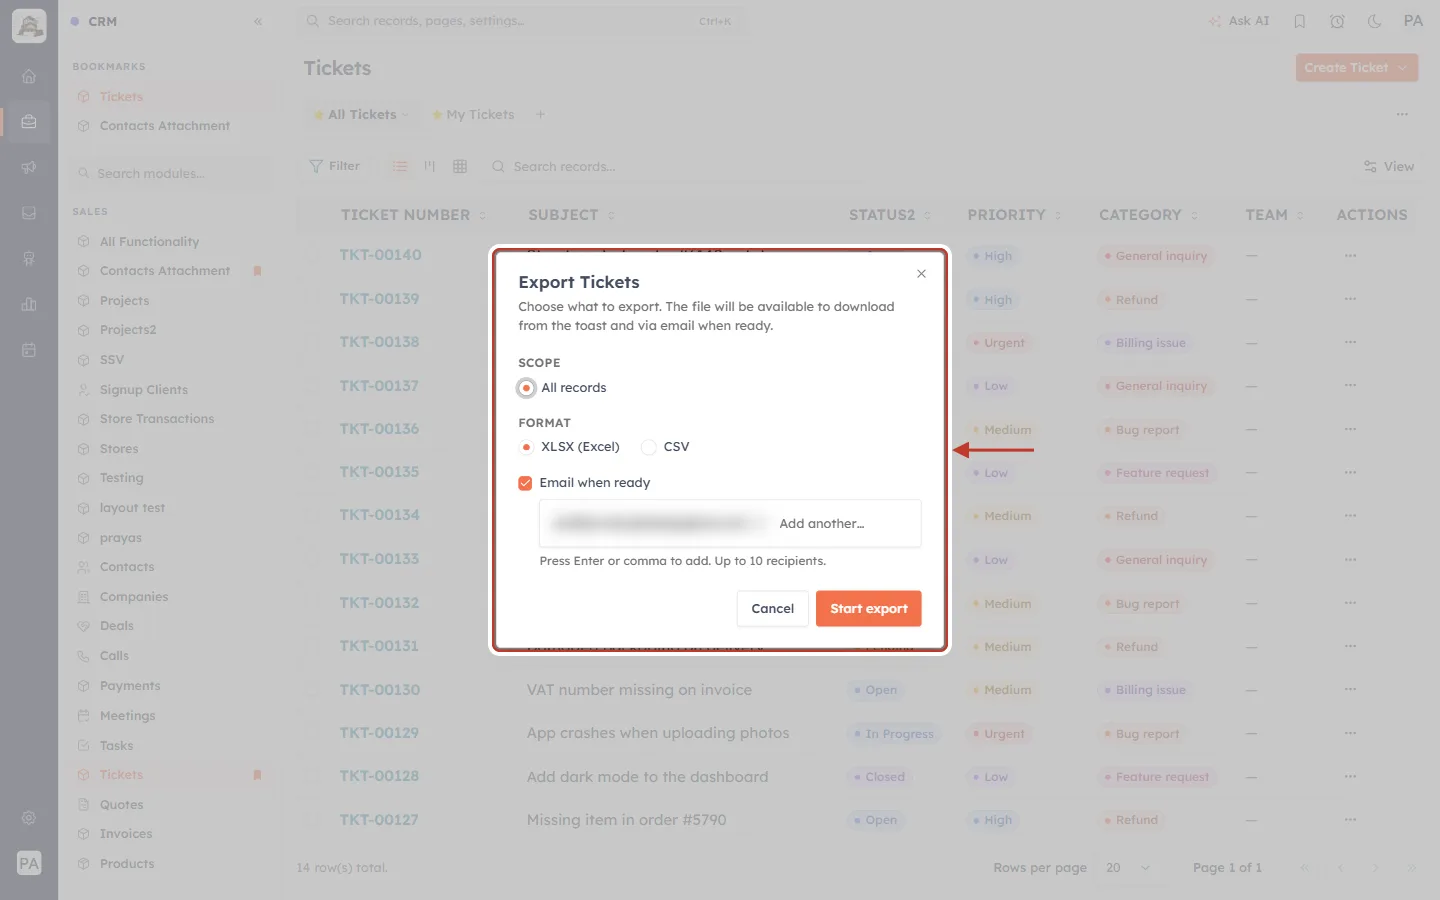This screenshot has height=900, width=1440.
Task: Click the bookmark icon in top bar
Action: 1300,21
